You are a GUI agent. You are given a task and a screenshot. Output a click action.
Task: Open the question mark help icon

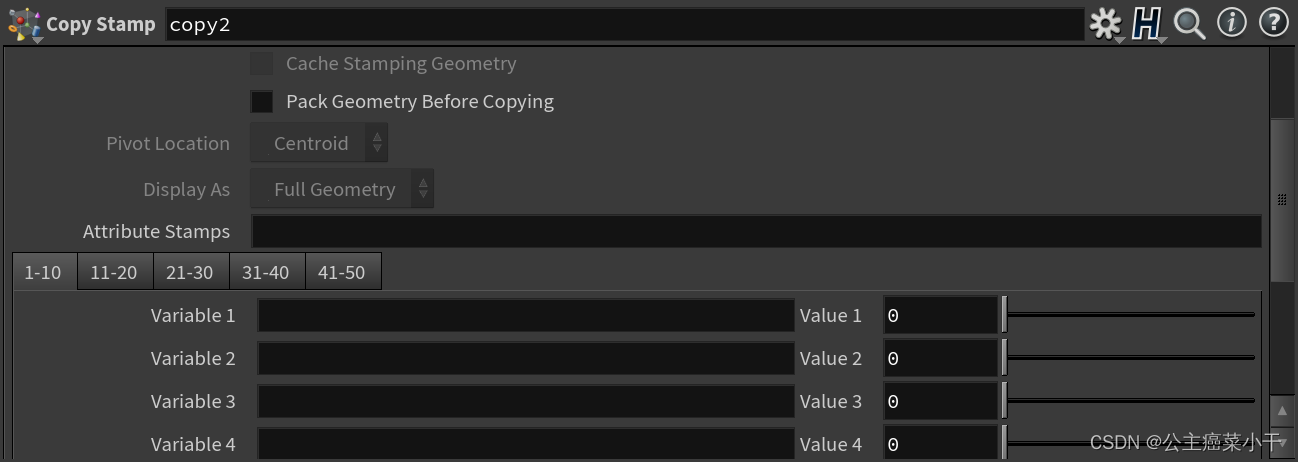tap(1273, 23)
